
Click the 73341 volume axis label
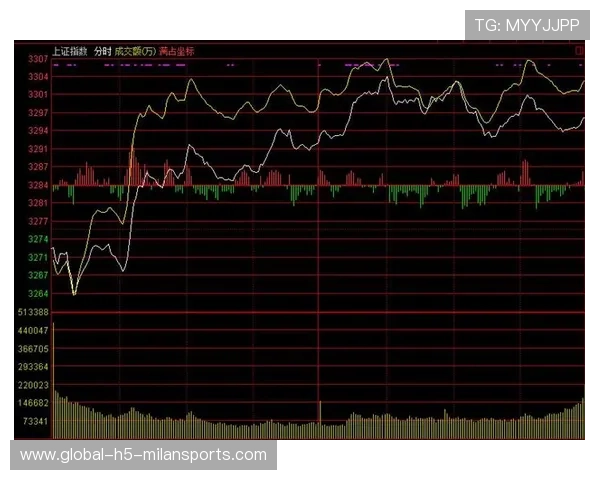(x=36, y=422)
